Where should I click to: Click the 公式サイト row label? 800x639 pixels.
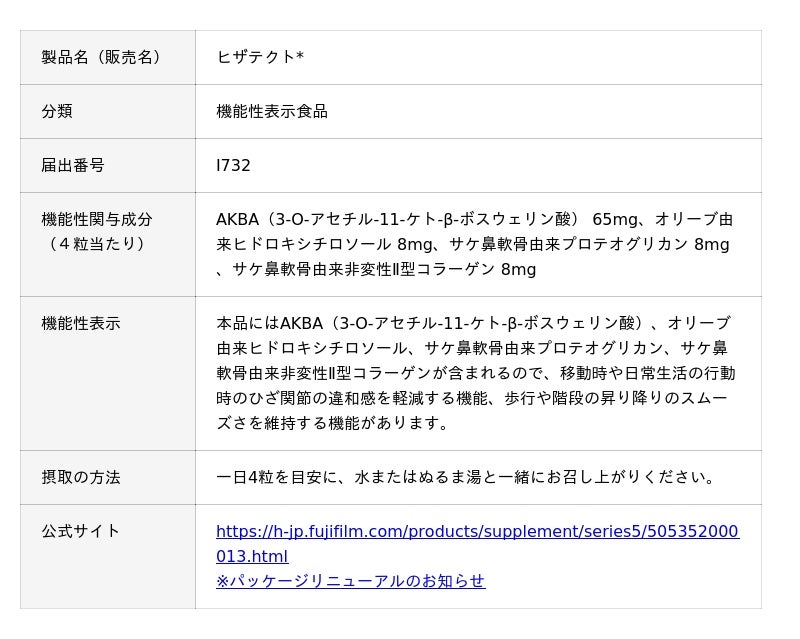(81, 531)
